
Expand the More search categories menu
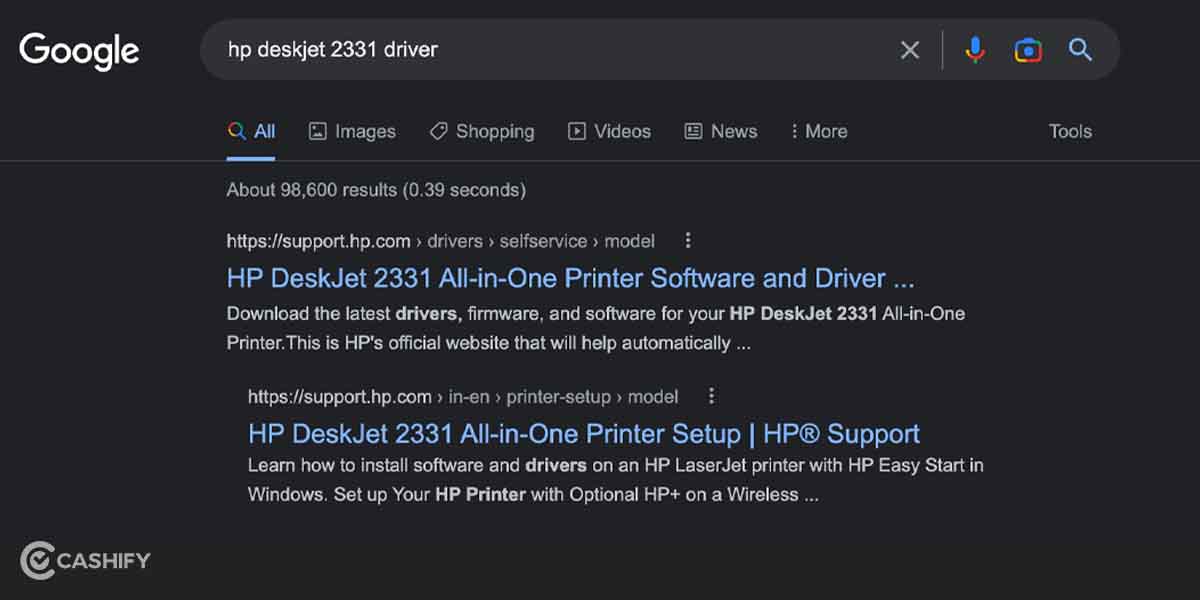[818, 131]
